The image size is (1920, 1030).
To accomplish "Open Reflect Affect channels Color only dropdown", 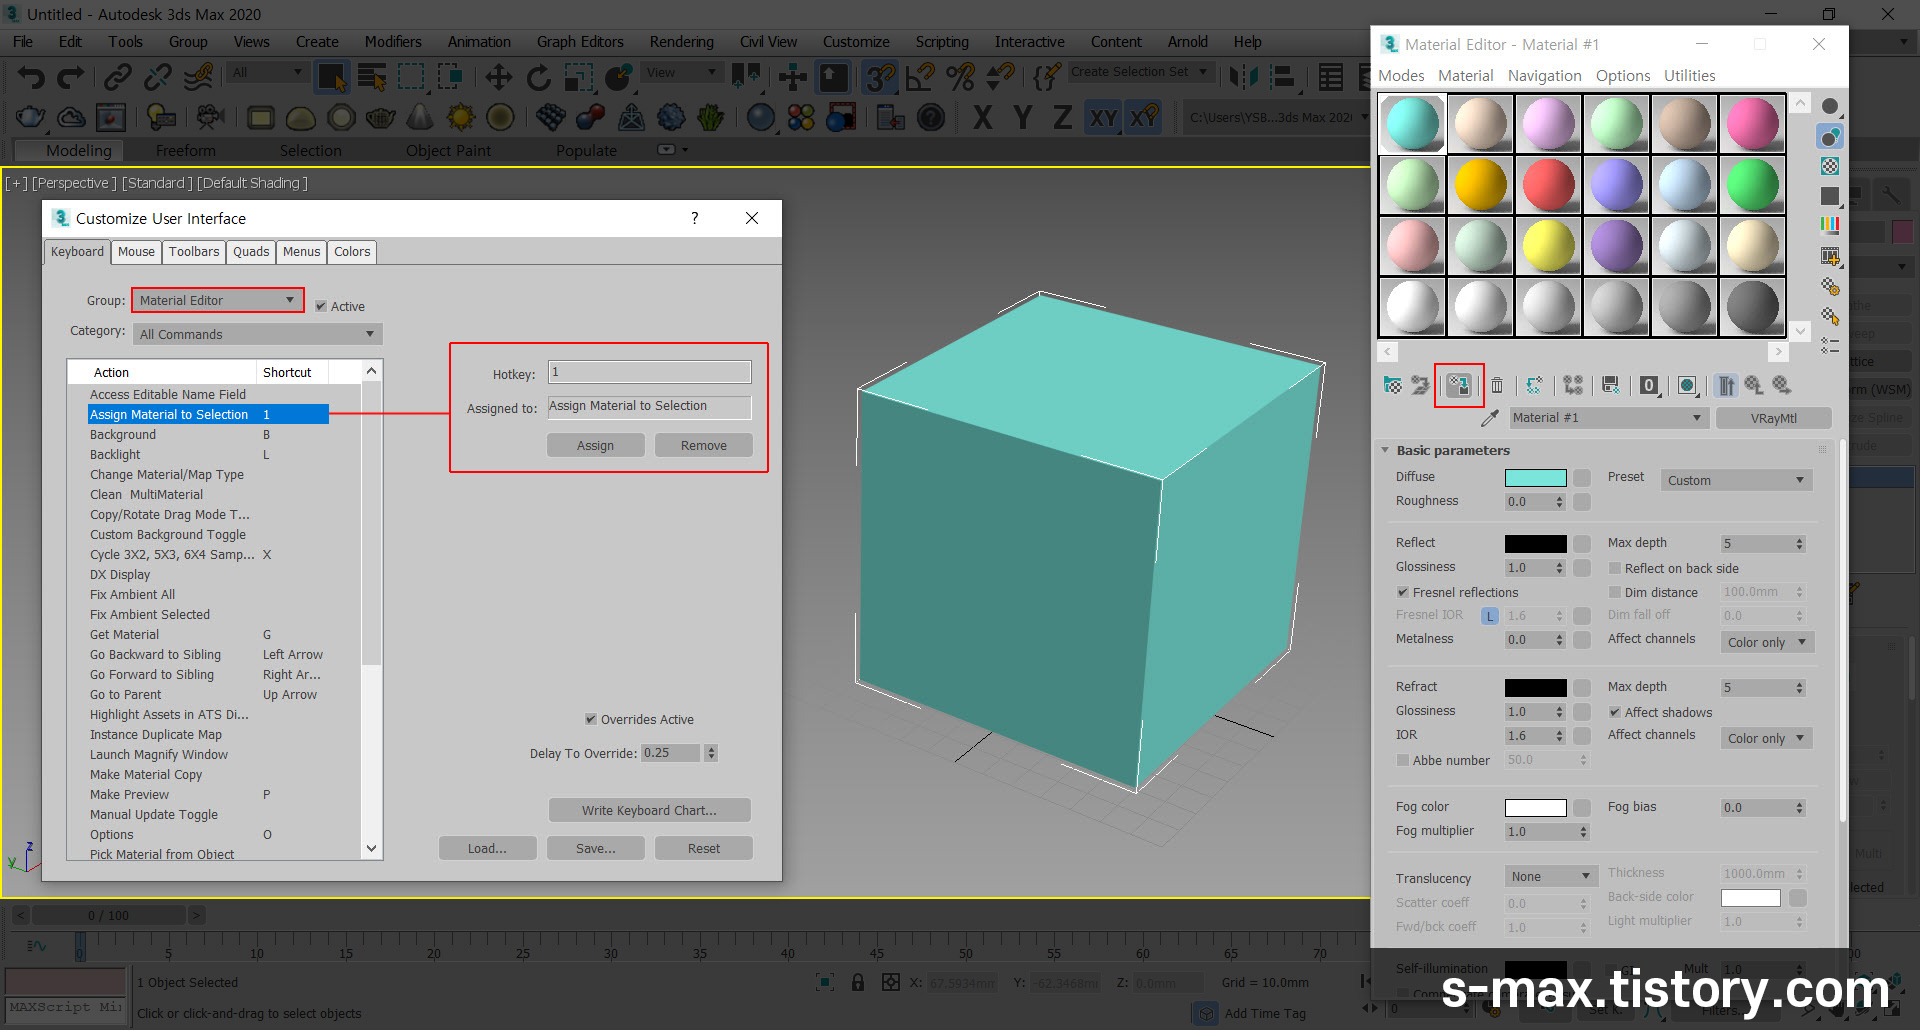I will point(1767,642).
